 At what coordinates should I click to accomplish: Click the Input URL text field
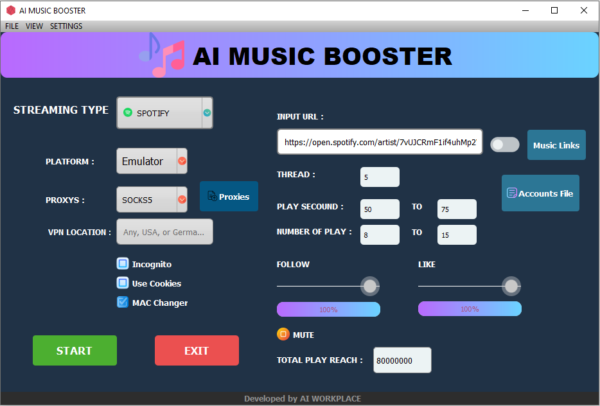[380, 142]
